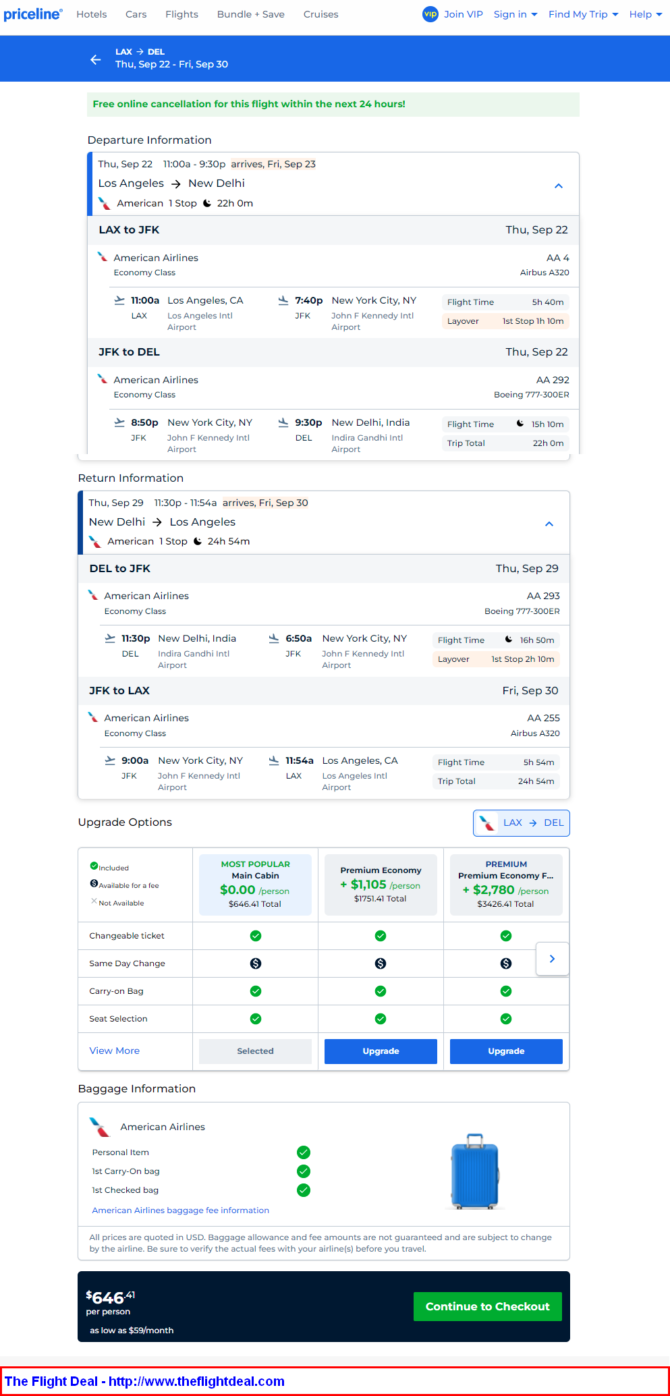
Task: Open the Flights menu
Action: coord(182,14)
